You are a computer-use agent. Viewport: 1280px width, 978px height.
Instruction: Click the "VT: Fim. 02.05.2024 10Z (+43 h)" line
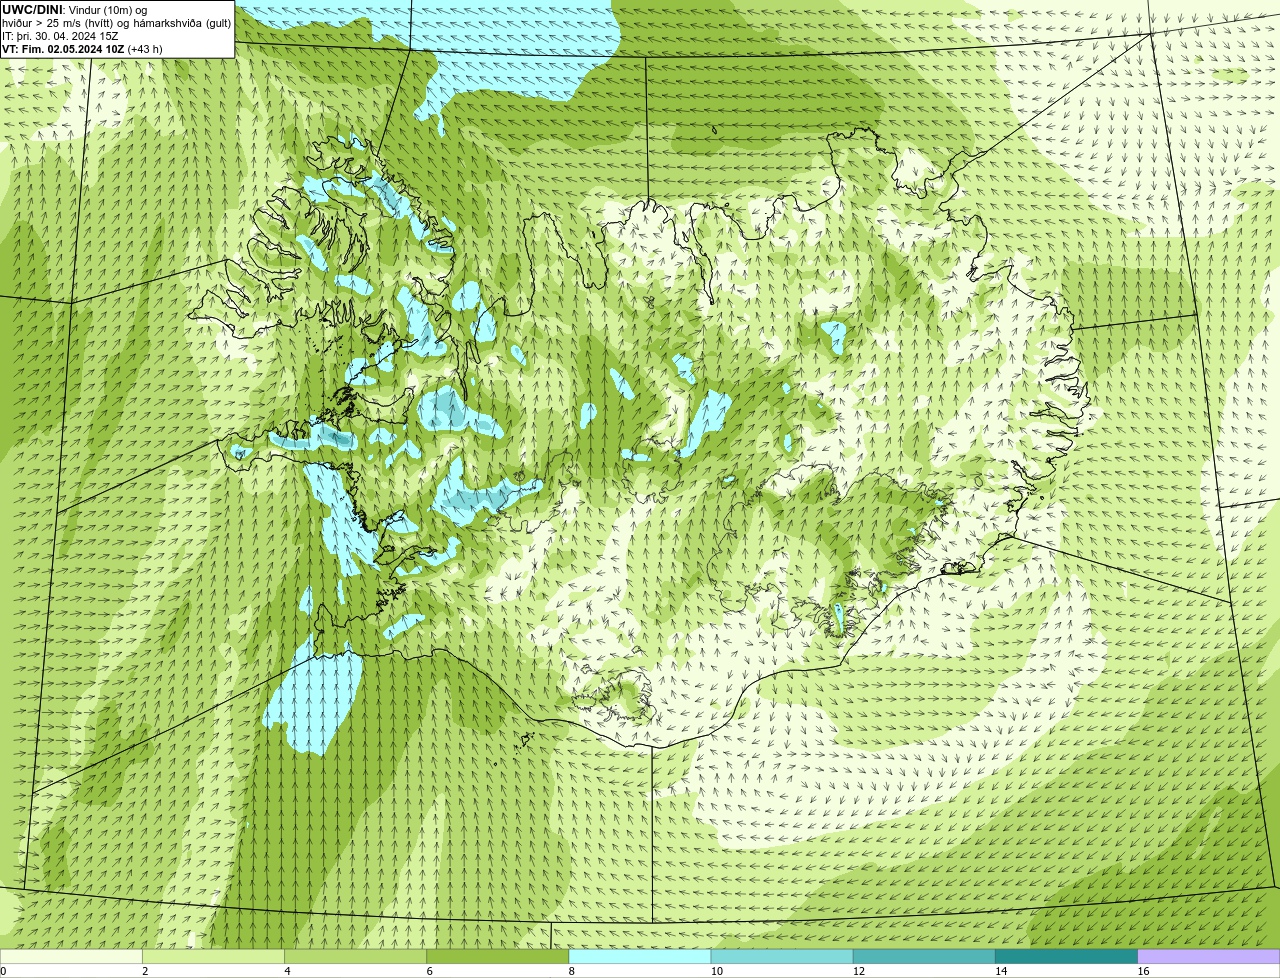point(82,49)
